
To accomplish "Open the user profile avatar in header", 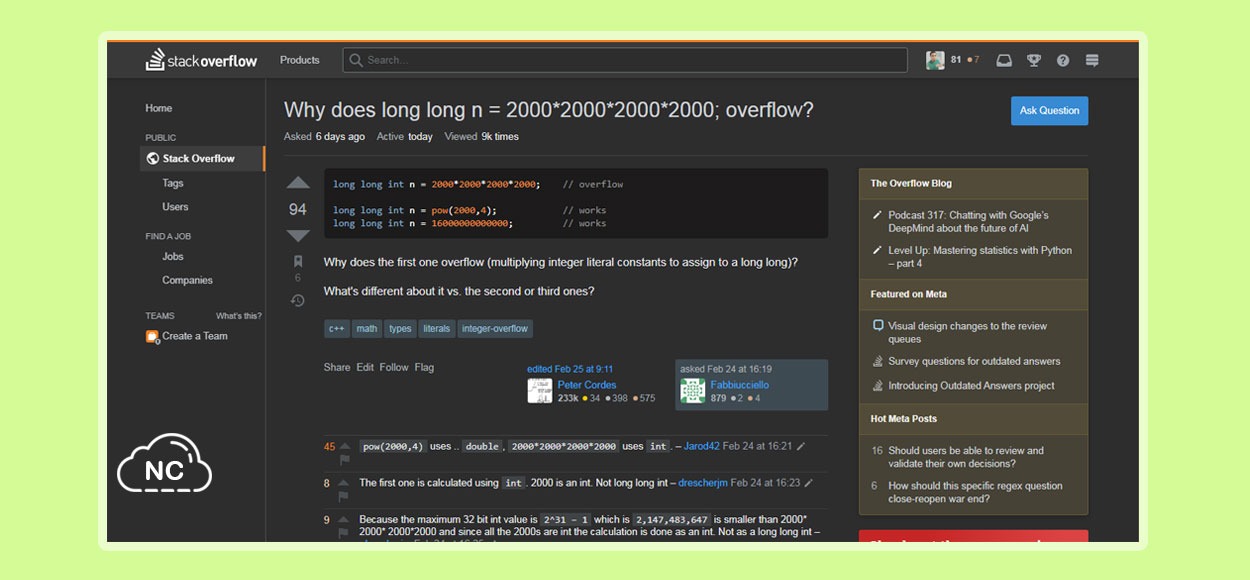I will tap(935, 60).
